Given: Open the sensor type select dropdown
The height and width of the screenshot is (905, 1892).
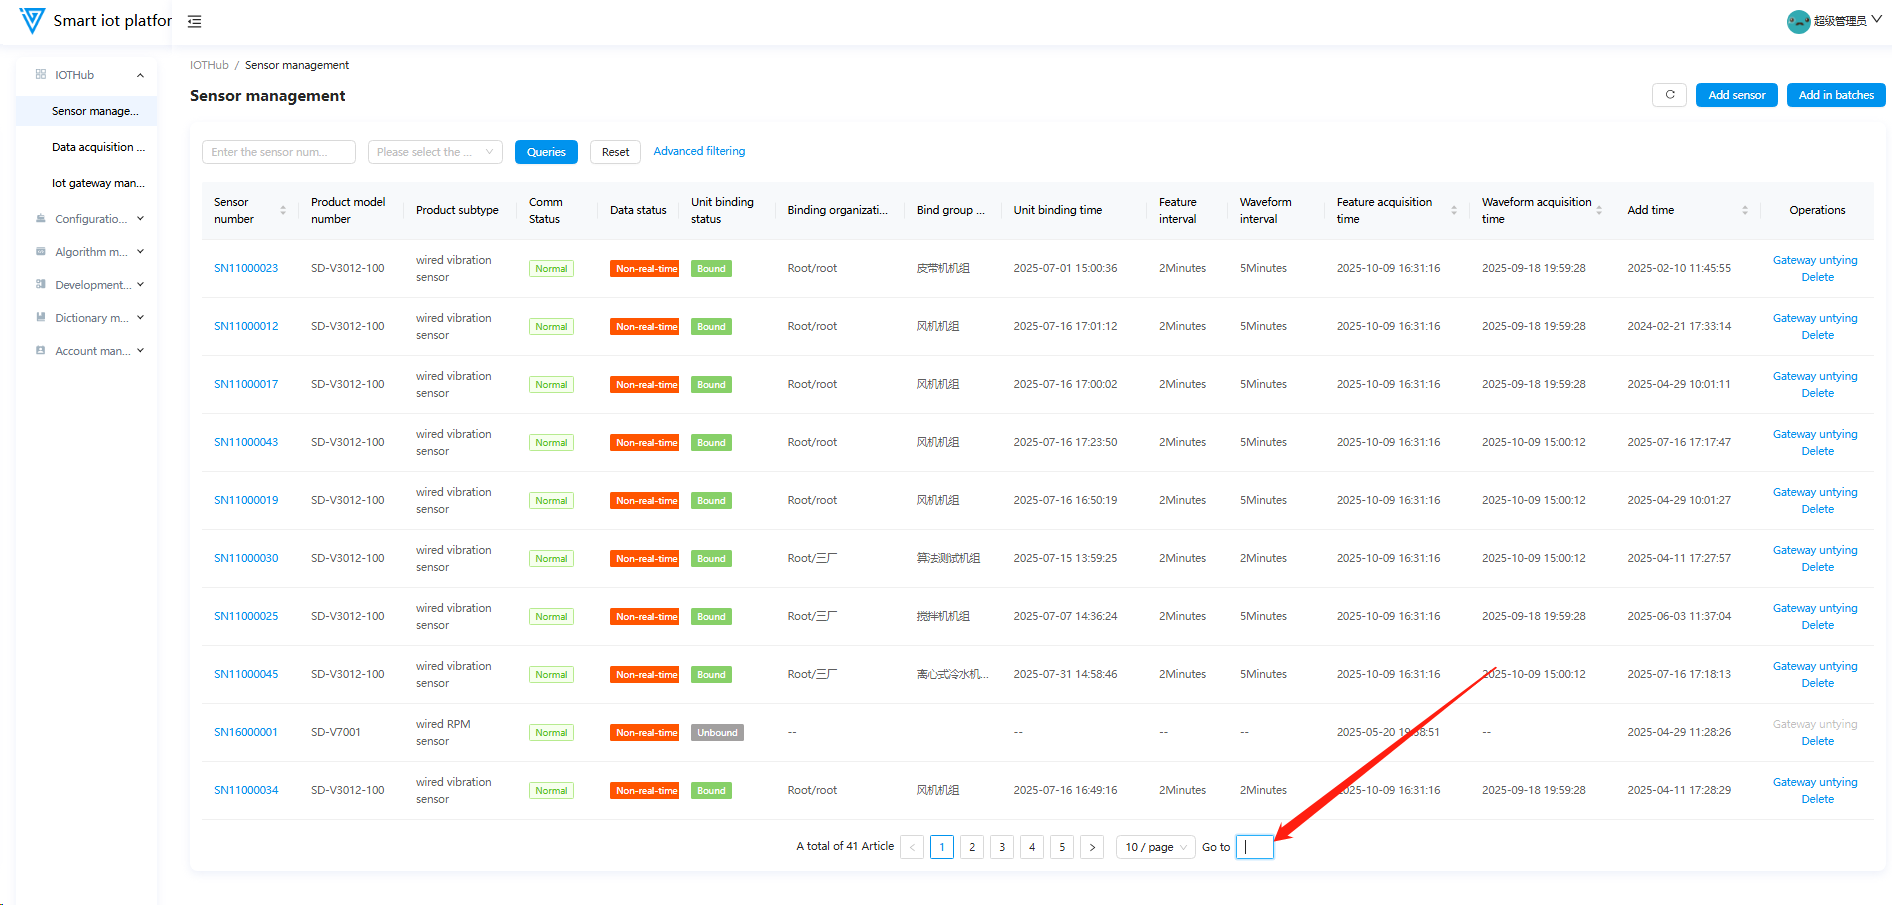Looking at the screenshot, I should [435, 152].
